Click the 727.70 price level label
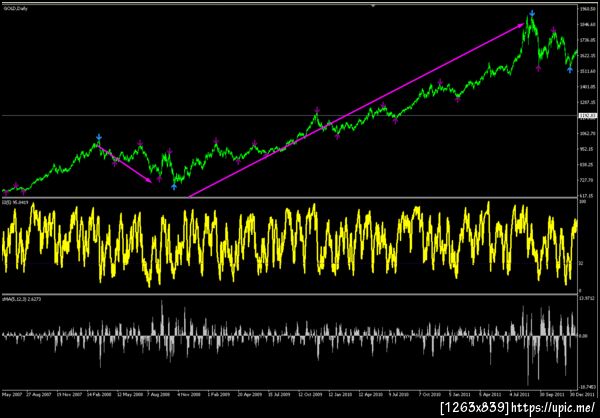600x418 pixels. click(588, 180)
